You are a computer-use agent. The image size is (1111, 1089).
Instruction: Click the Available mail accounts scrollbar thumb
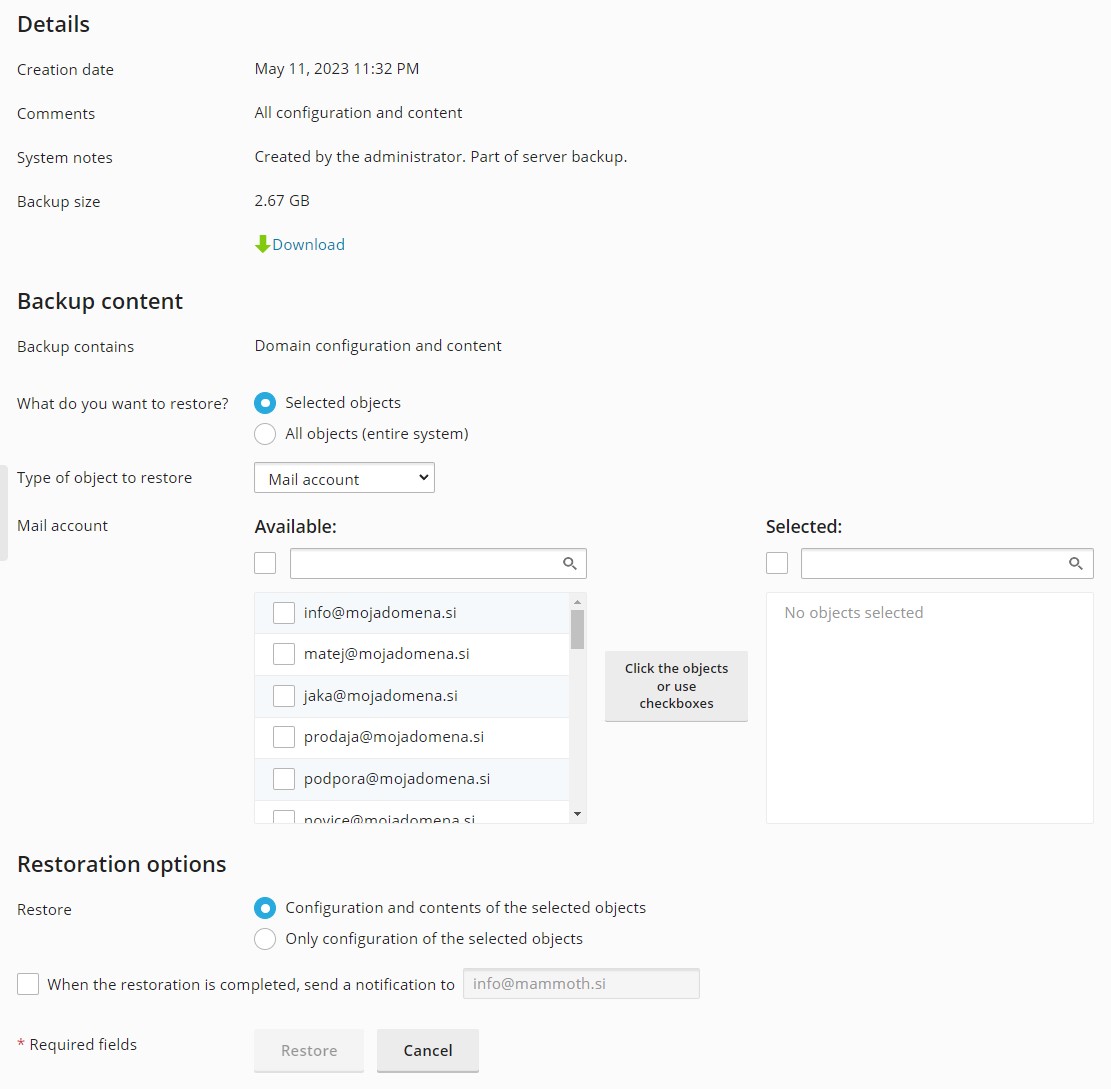coord(577,629)
